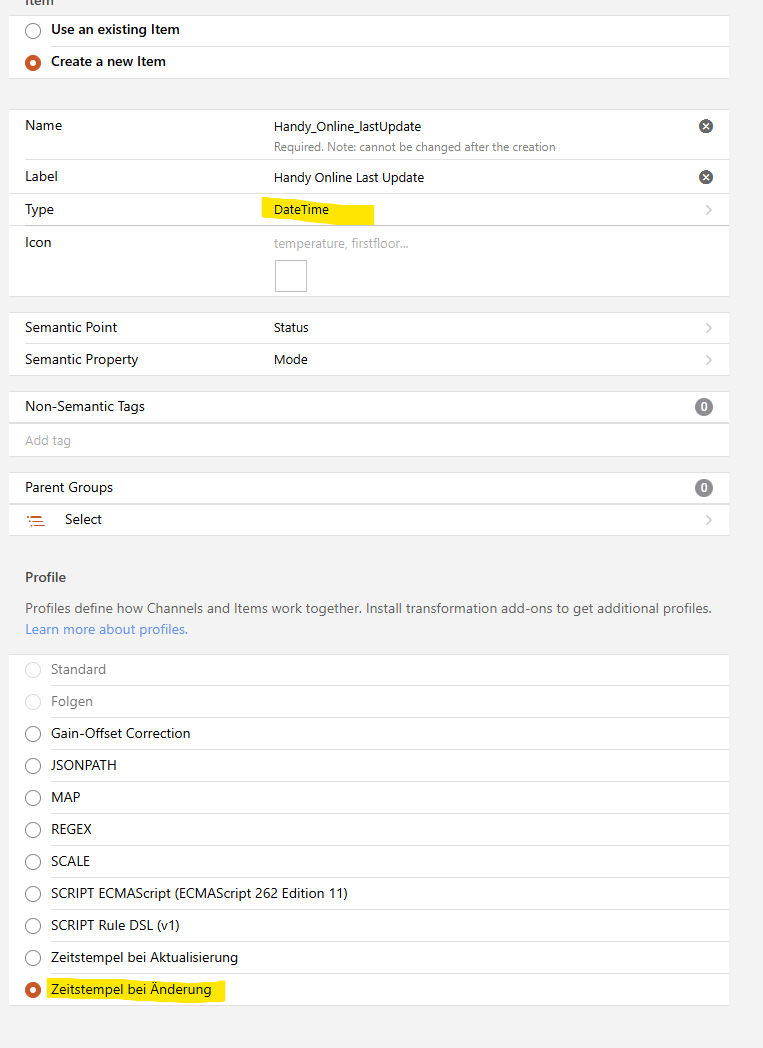Choose the SCRIPT Rule DSL (v1) profile
Viewport: 763px width, 1048px height.
point(33,926)
